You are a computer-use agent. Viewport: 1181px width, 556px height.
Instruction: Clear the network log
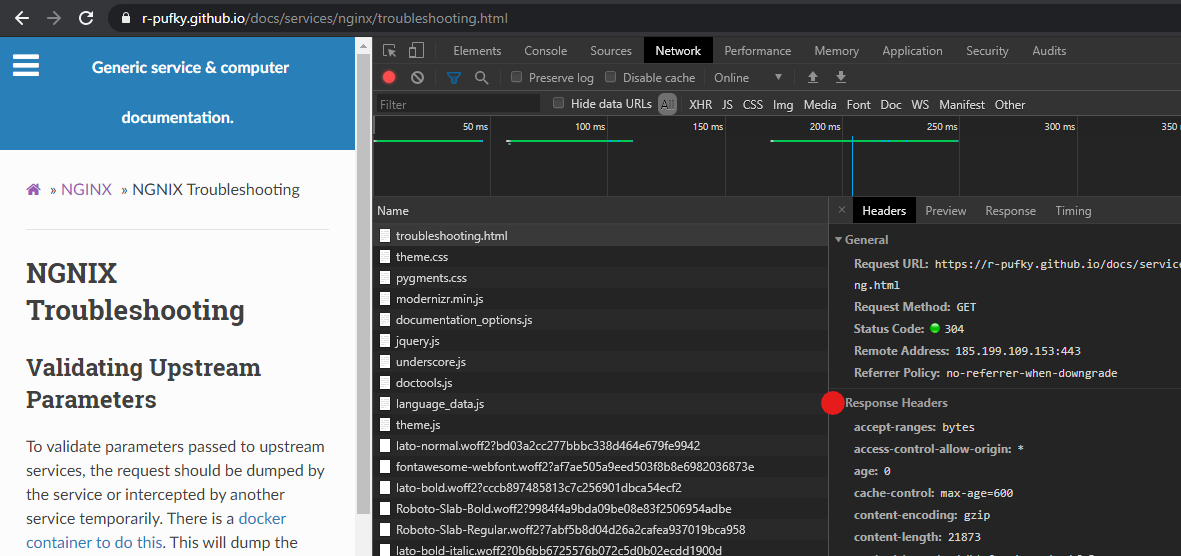coord(417,78)
